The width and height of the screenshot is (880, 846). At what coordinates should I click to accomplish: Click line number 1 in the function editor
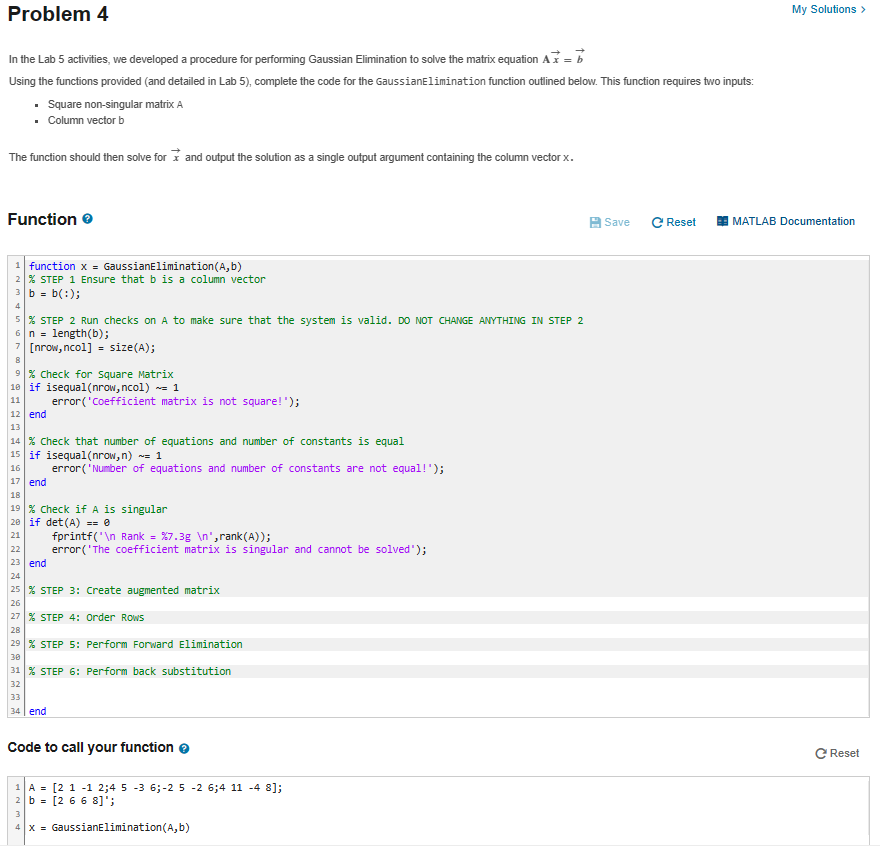pyautogui.click(x=15, y=266)
